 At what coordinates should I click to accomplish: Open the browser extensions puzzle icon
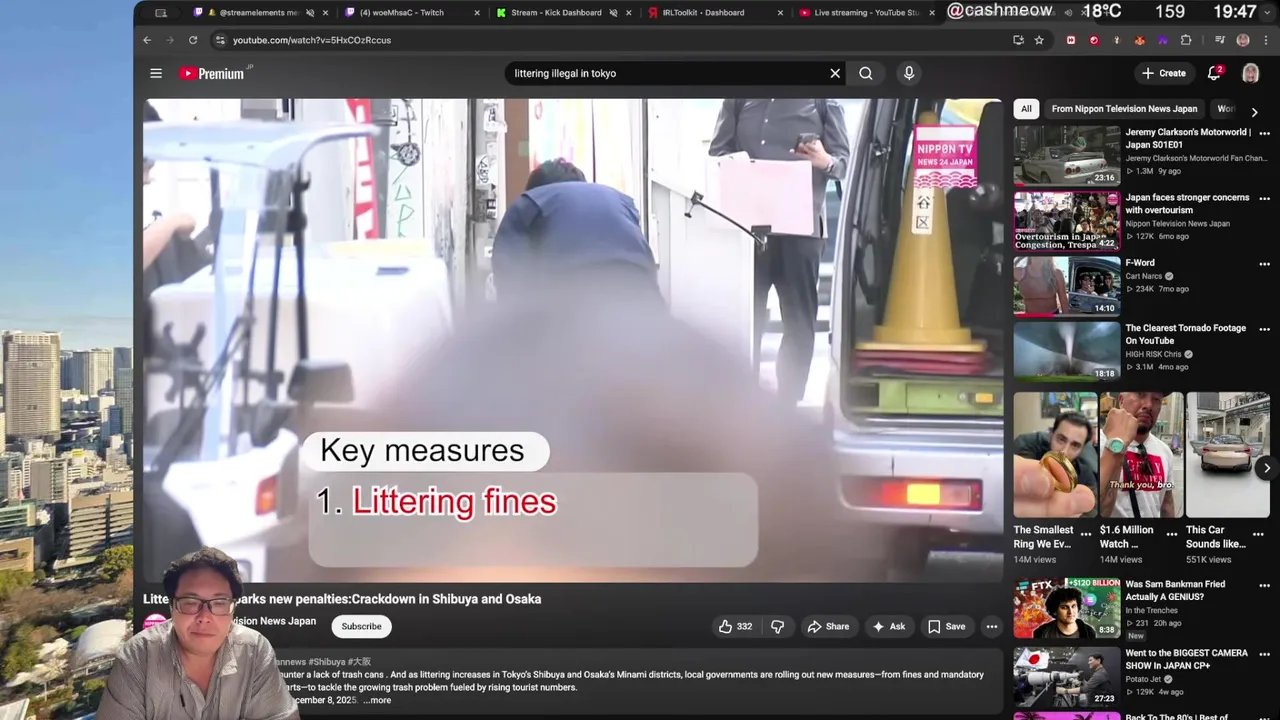[x=1186, y=40]
